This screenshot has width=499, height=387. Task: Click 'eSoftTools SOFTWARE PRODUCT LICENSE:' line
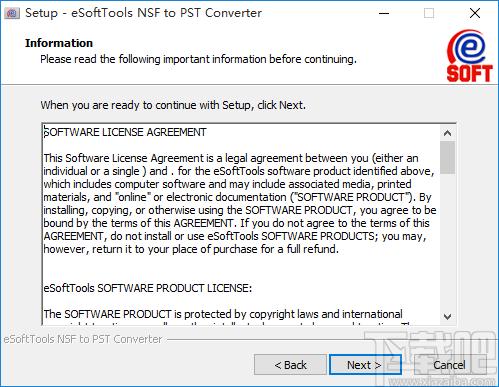[148, 288]
